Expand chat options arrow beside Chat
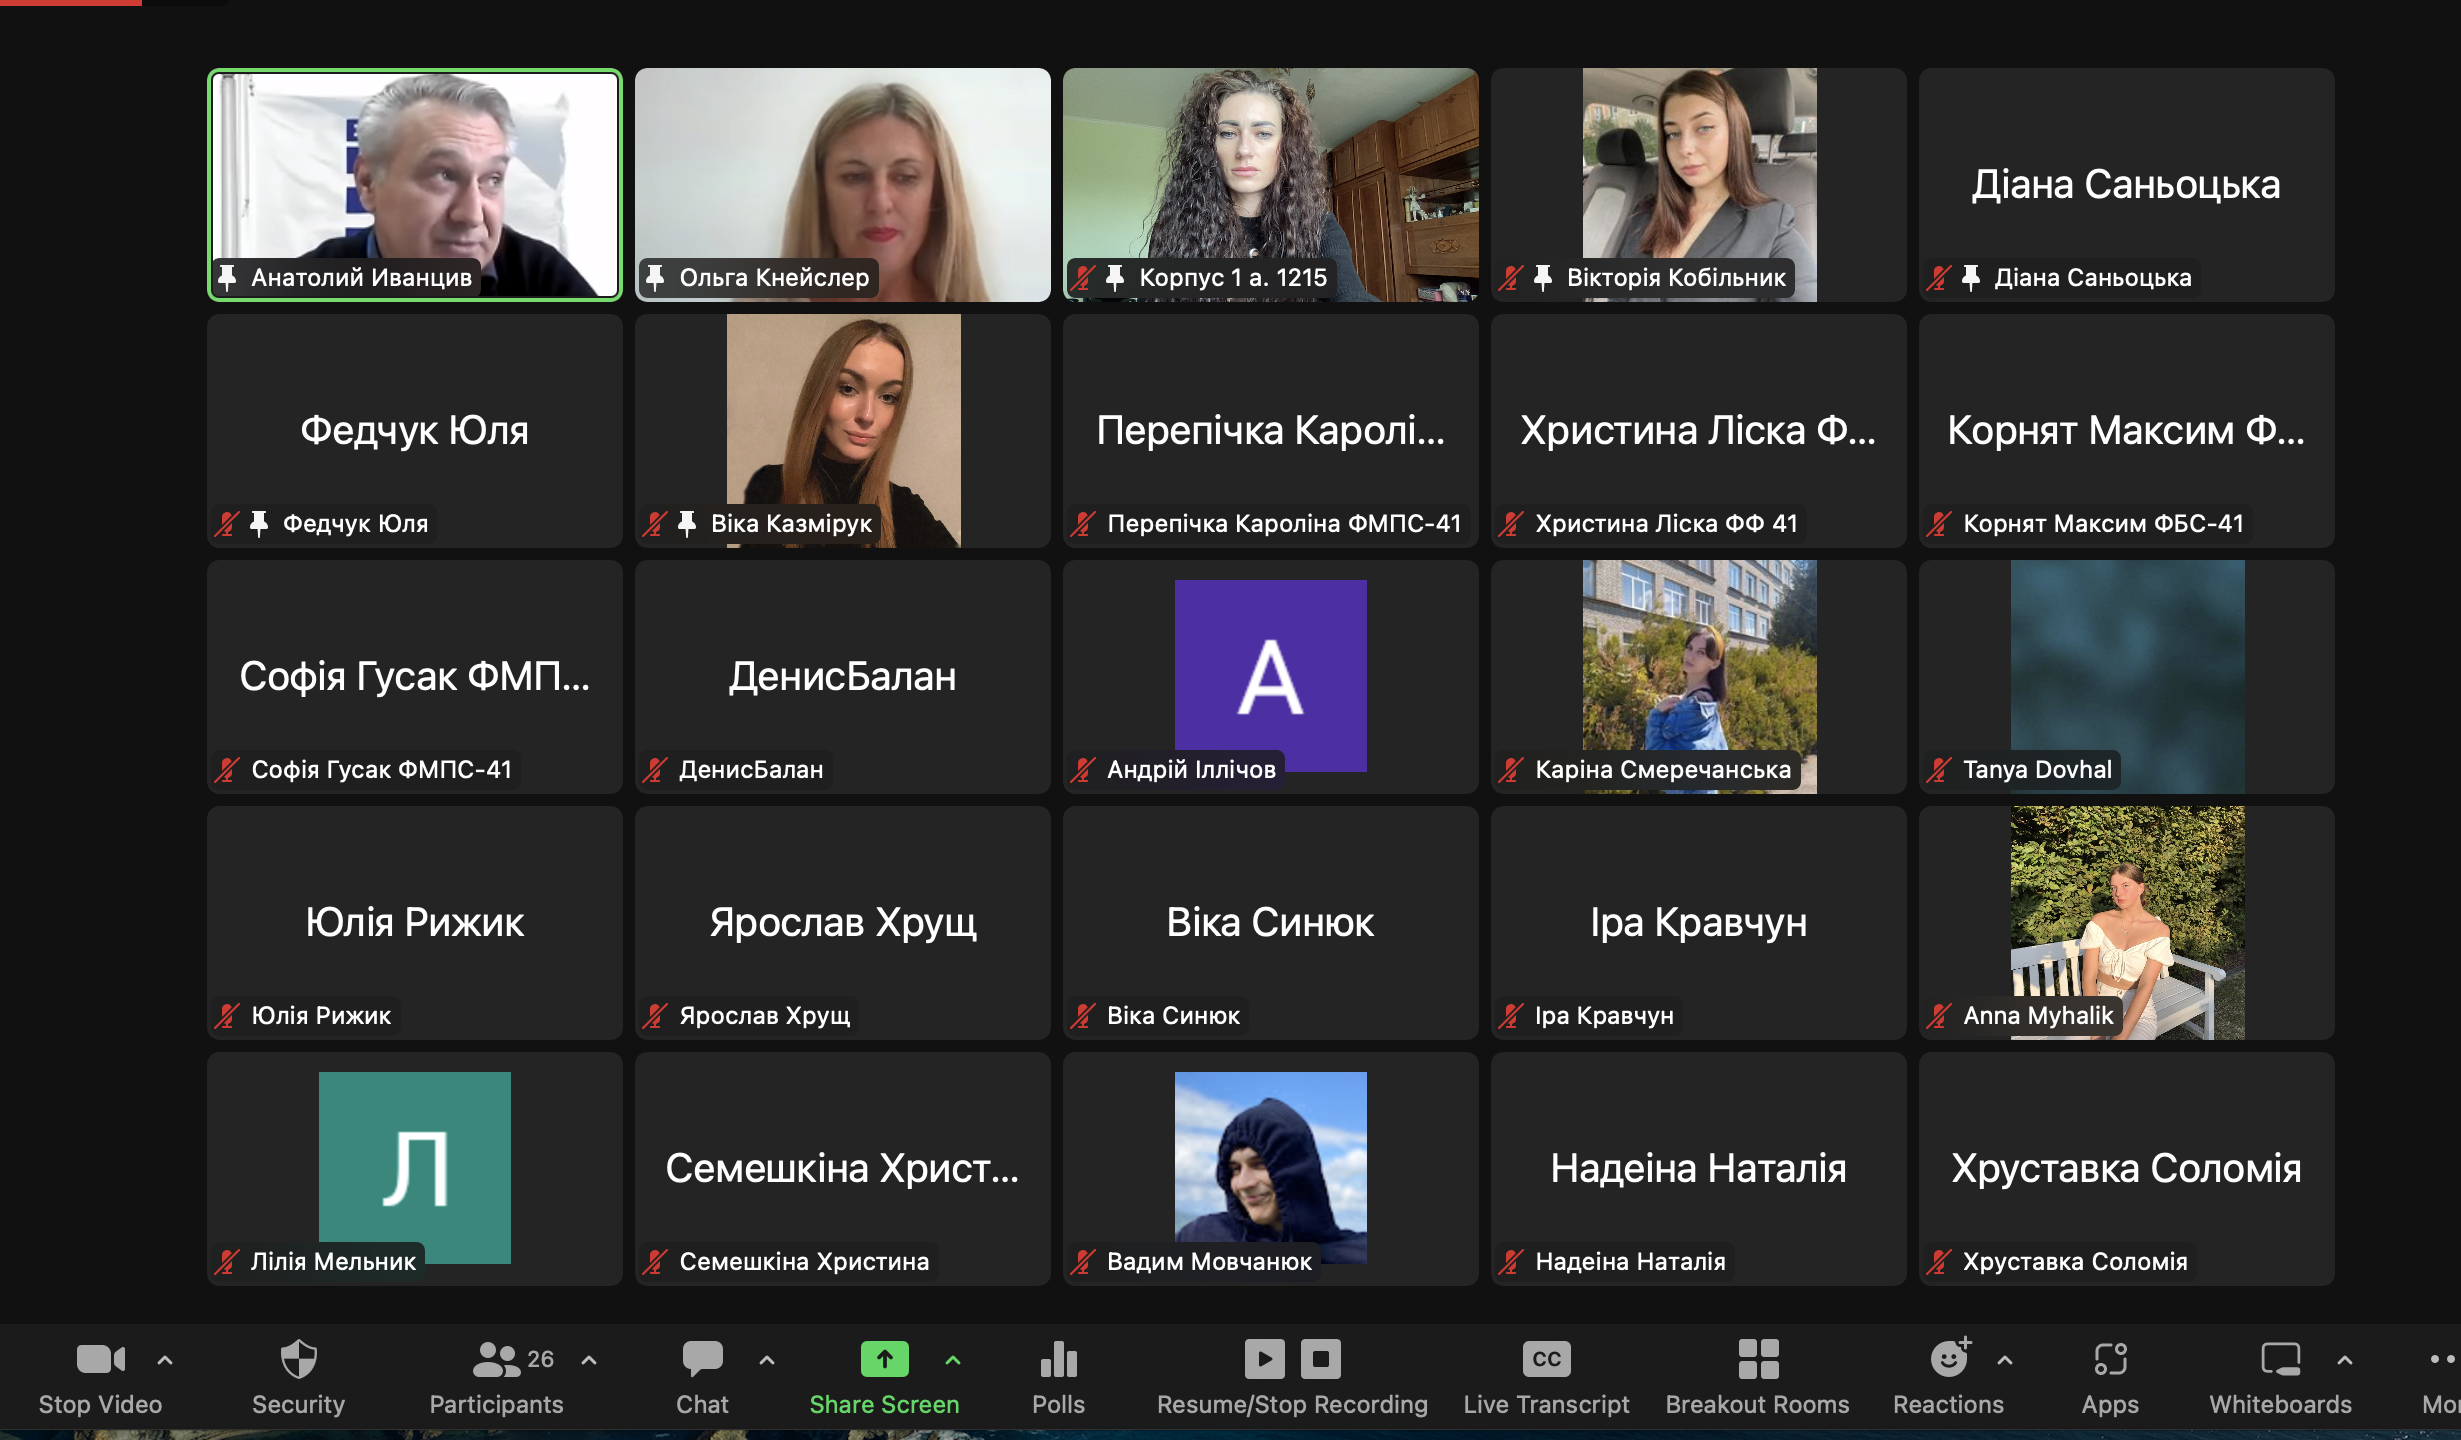2461x1440 pixels. click(767, 1360)
